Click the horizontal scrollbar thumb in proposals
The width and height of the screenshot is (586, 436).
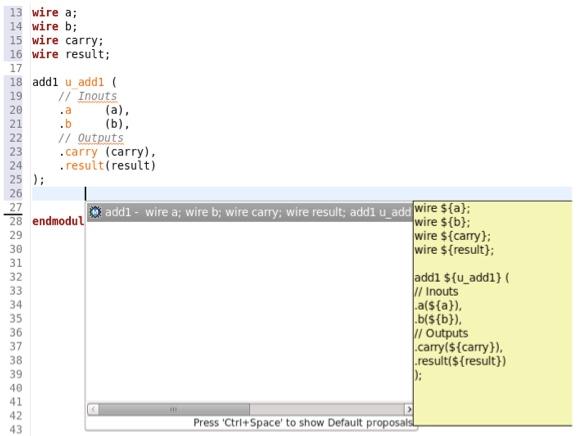174,409
